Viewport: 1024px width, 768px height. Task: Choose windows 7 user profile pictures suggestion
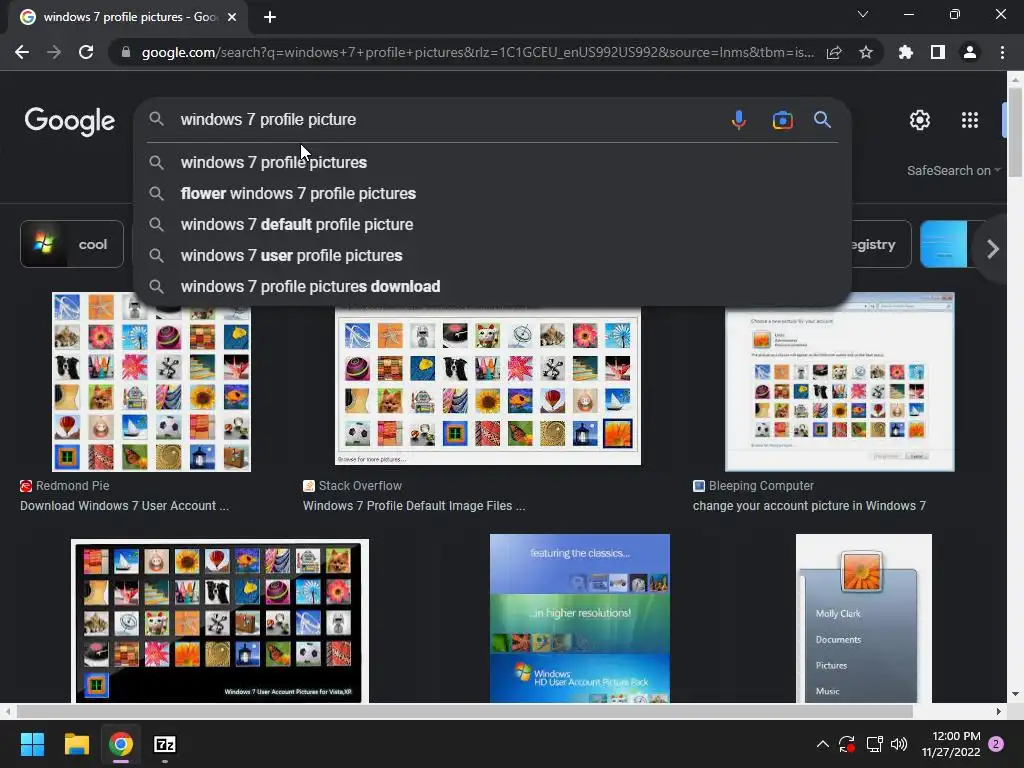click(x=492, y=255)
